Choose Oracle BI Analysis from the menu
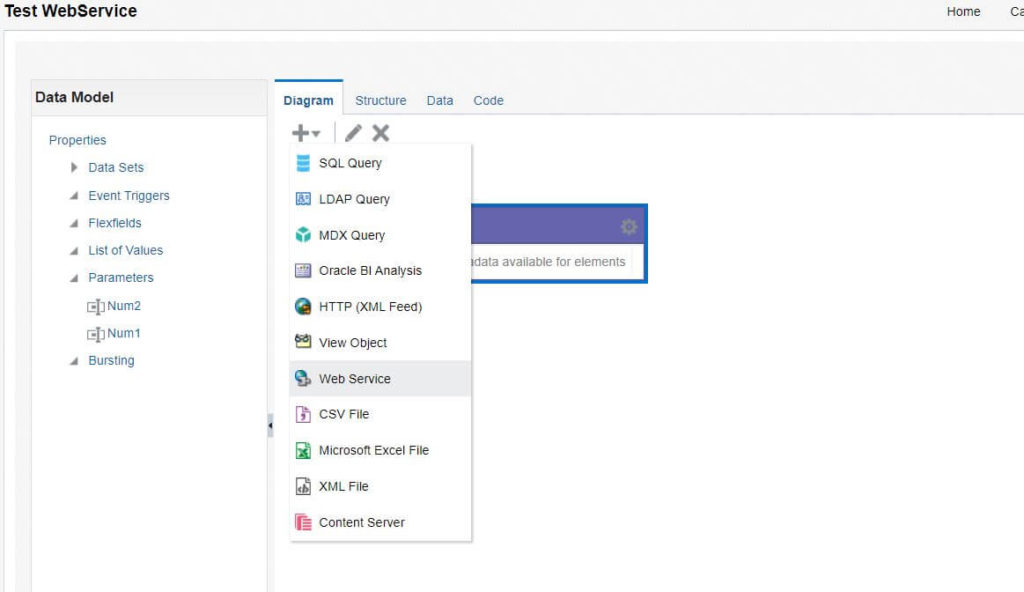1024x592 pixels. tap(380, 271)
